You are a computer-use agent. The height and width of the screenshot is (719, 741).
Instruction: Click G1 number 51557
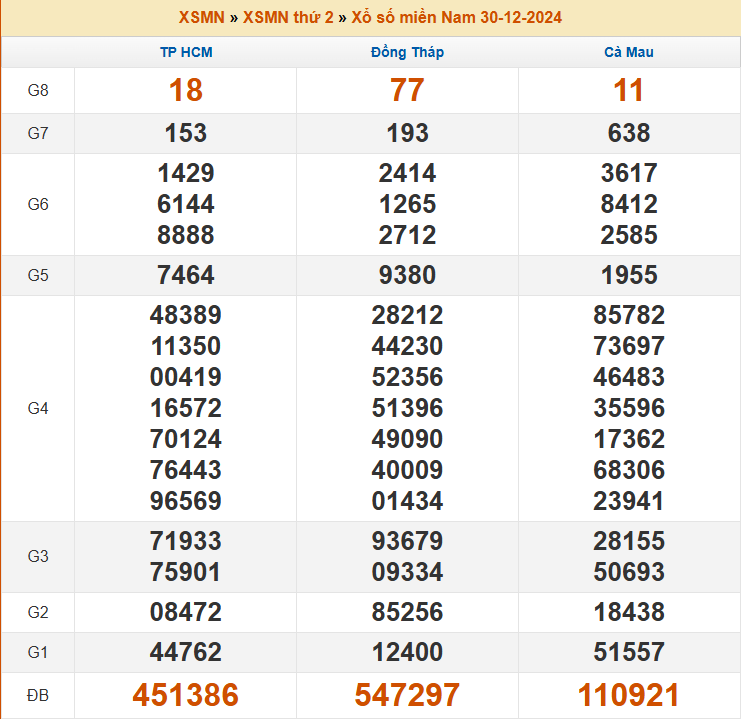click(x=629, y=652)
